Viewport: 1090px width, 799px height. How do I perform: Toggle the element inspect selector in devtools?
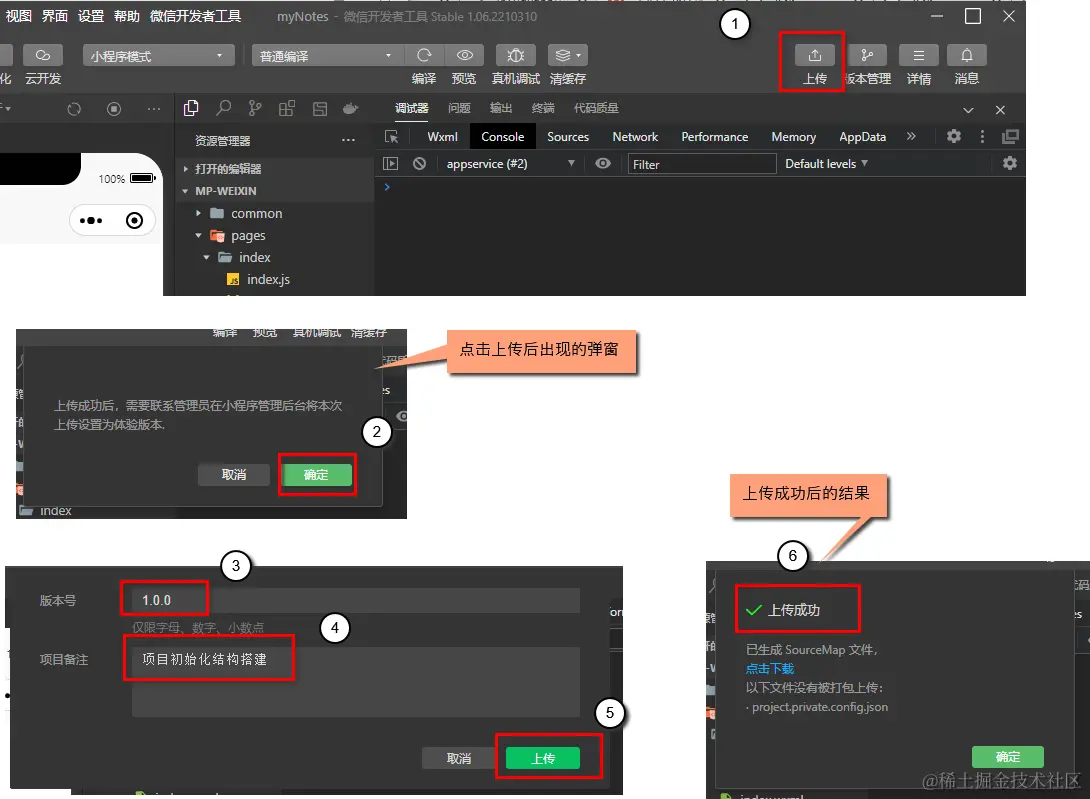tap(391, 137)
